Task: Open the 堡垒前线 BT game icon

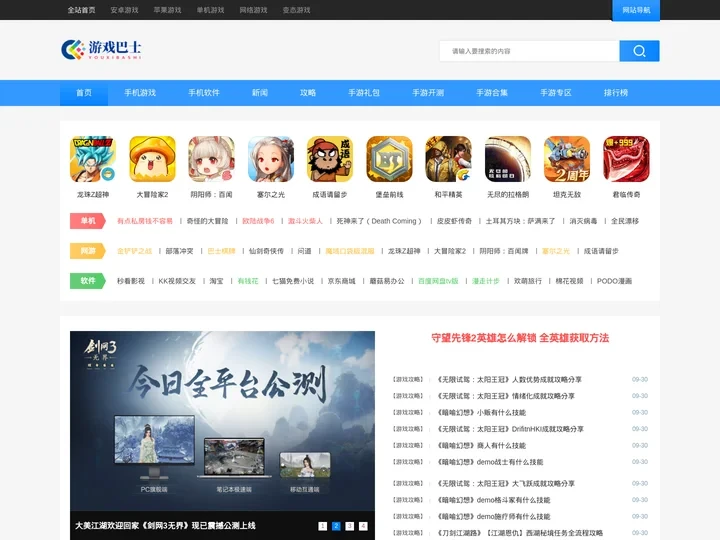Action: coord(389,159)
